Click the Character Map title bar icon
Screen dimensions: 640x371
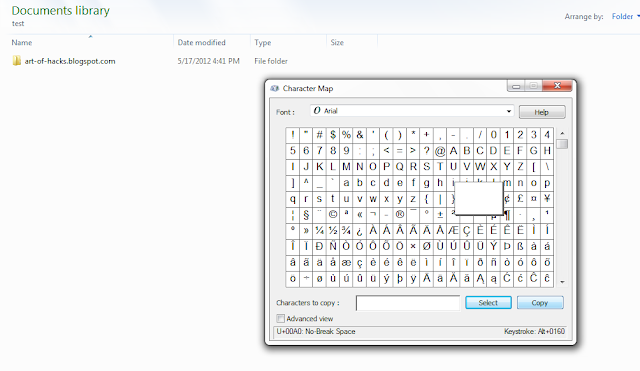click(x=275, y=89)
